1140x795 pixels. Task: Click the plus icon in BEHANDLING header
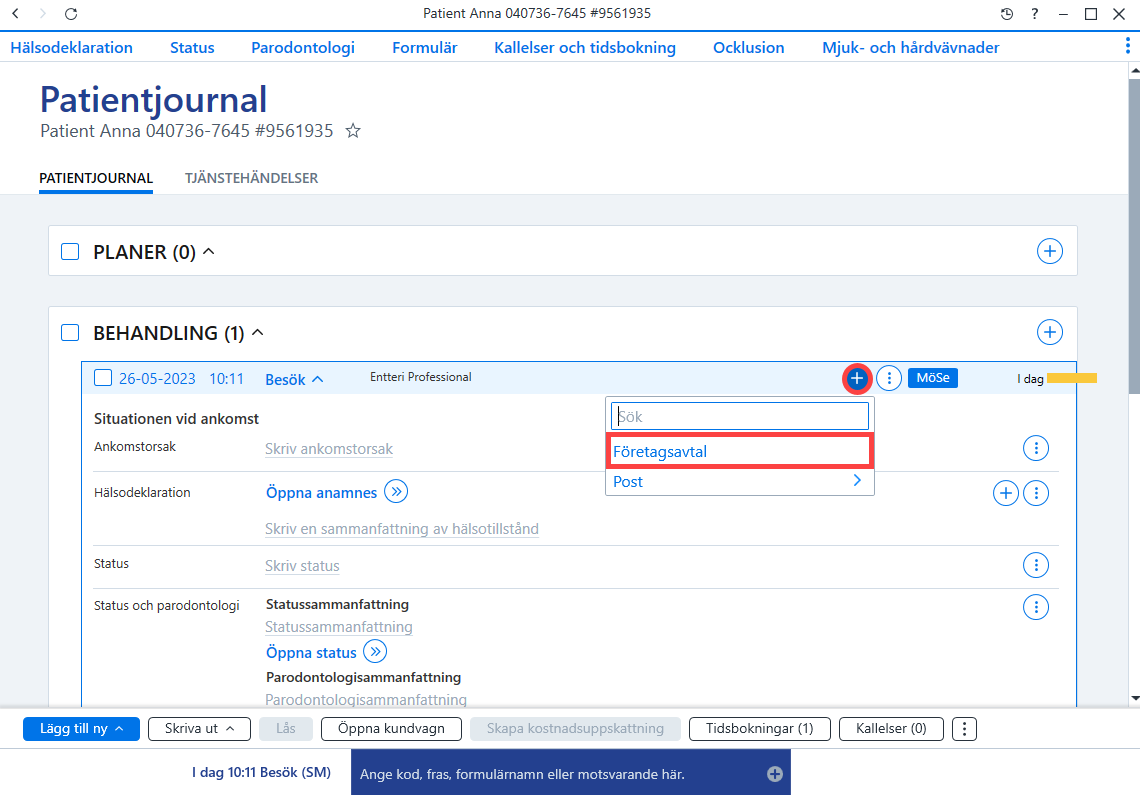pos(1049,332)
